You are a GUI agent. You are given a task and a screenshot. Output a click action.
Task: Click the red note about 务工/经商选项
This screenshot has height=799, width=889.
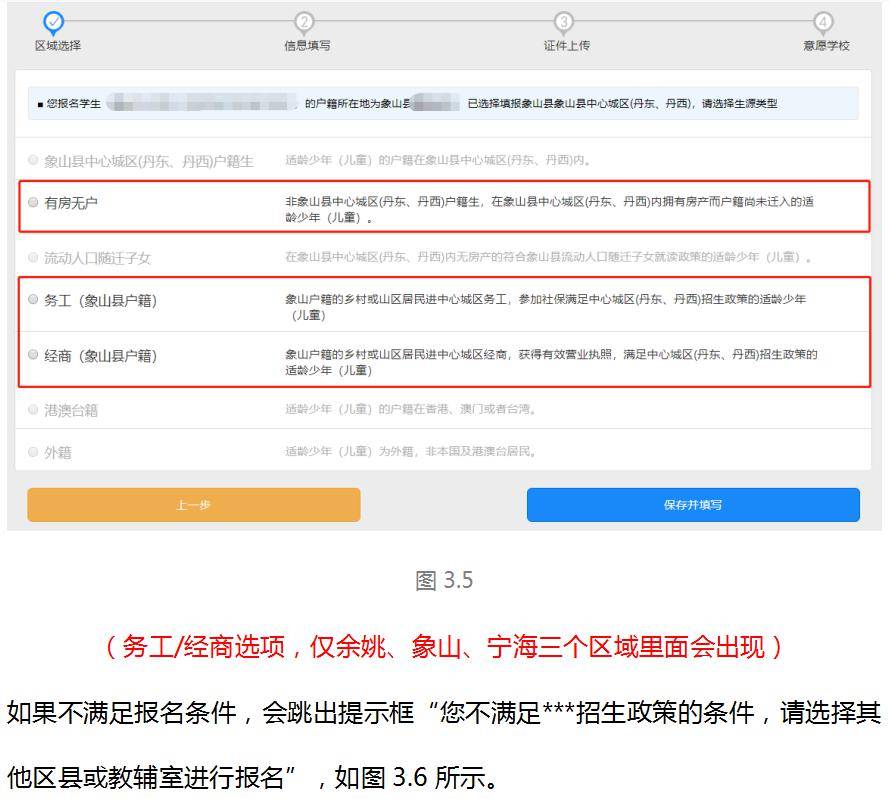pyautogui.click(x=444, y=648)
